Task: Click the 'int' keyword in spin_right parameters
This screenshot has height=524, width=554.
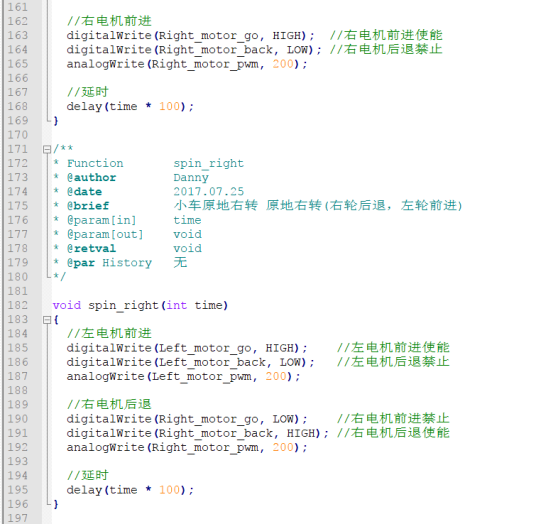Action: tap(177, 305)
